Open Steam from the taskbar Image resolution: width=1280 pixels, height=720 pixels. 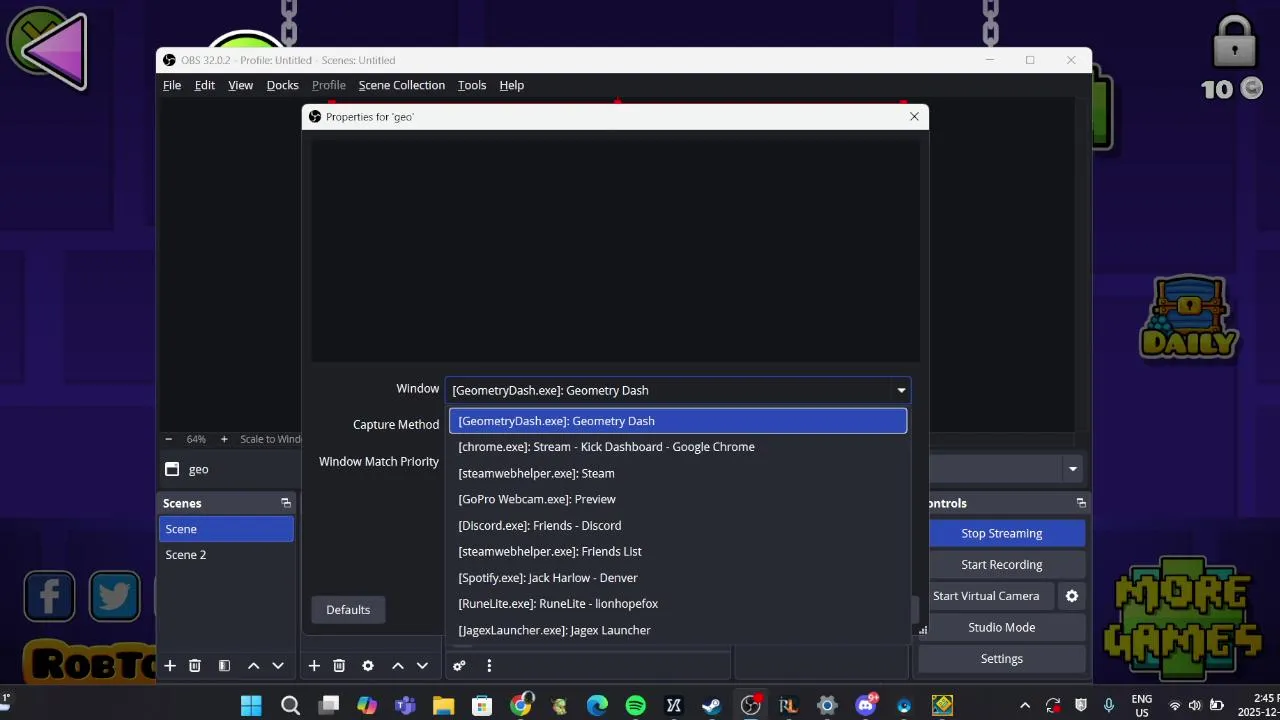[712, 706]
